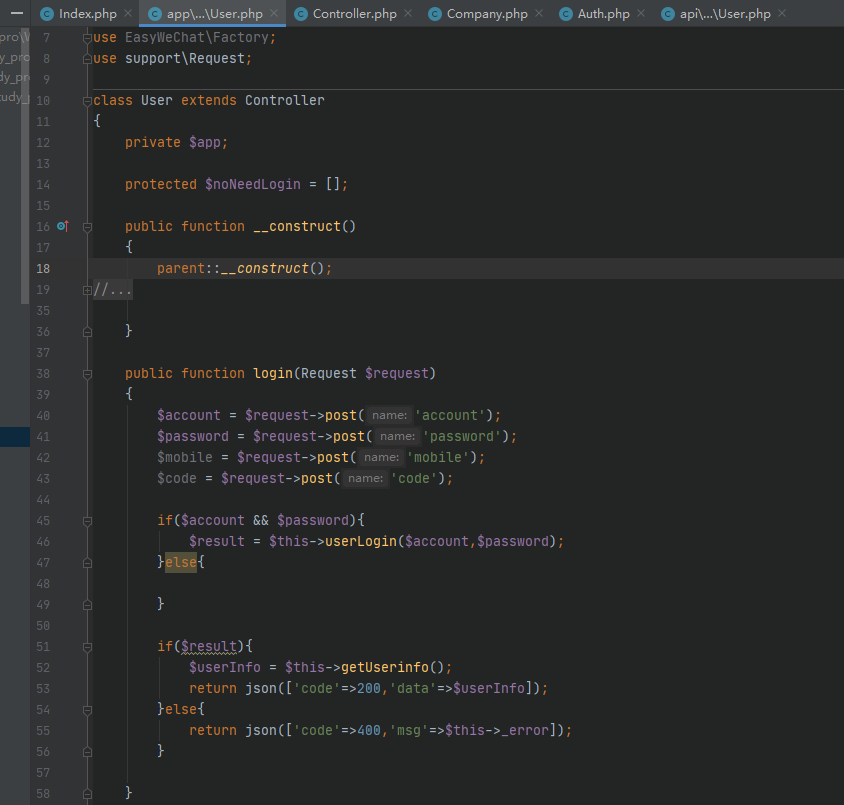Viewport: 844px width, 805px height.
Task: Click the Controller.php class icon
Action: pyautogui.click(x=301, y=14)
